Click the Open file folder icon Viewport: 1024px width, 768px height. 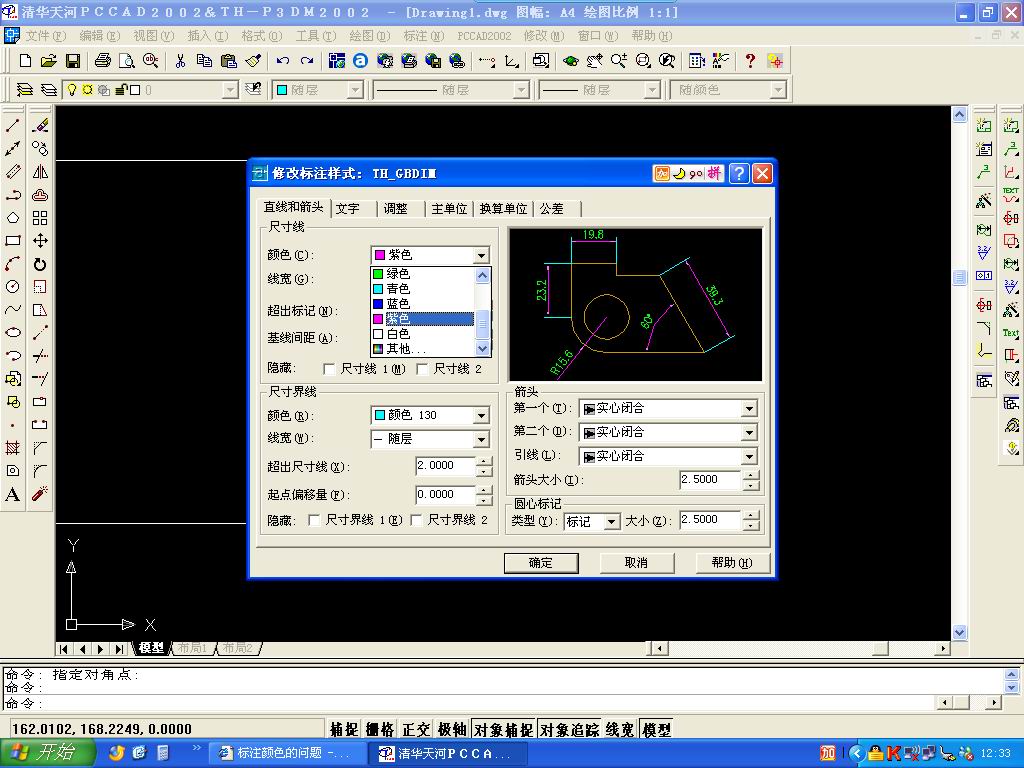click(x=48, y=61)
